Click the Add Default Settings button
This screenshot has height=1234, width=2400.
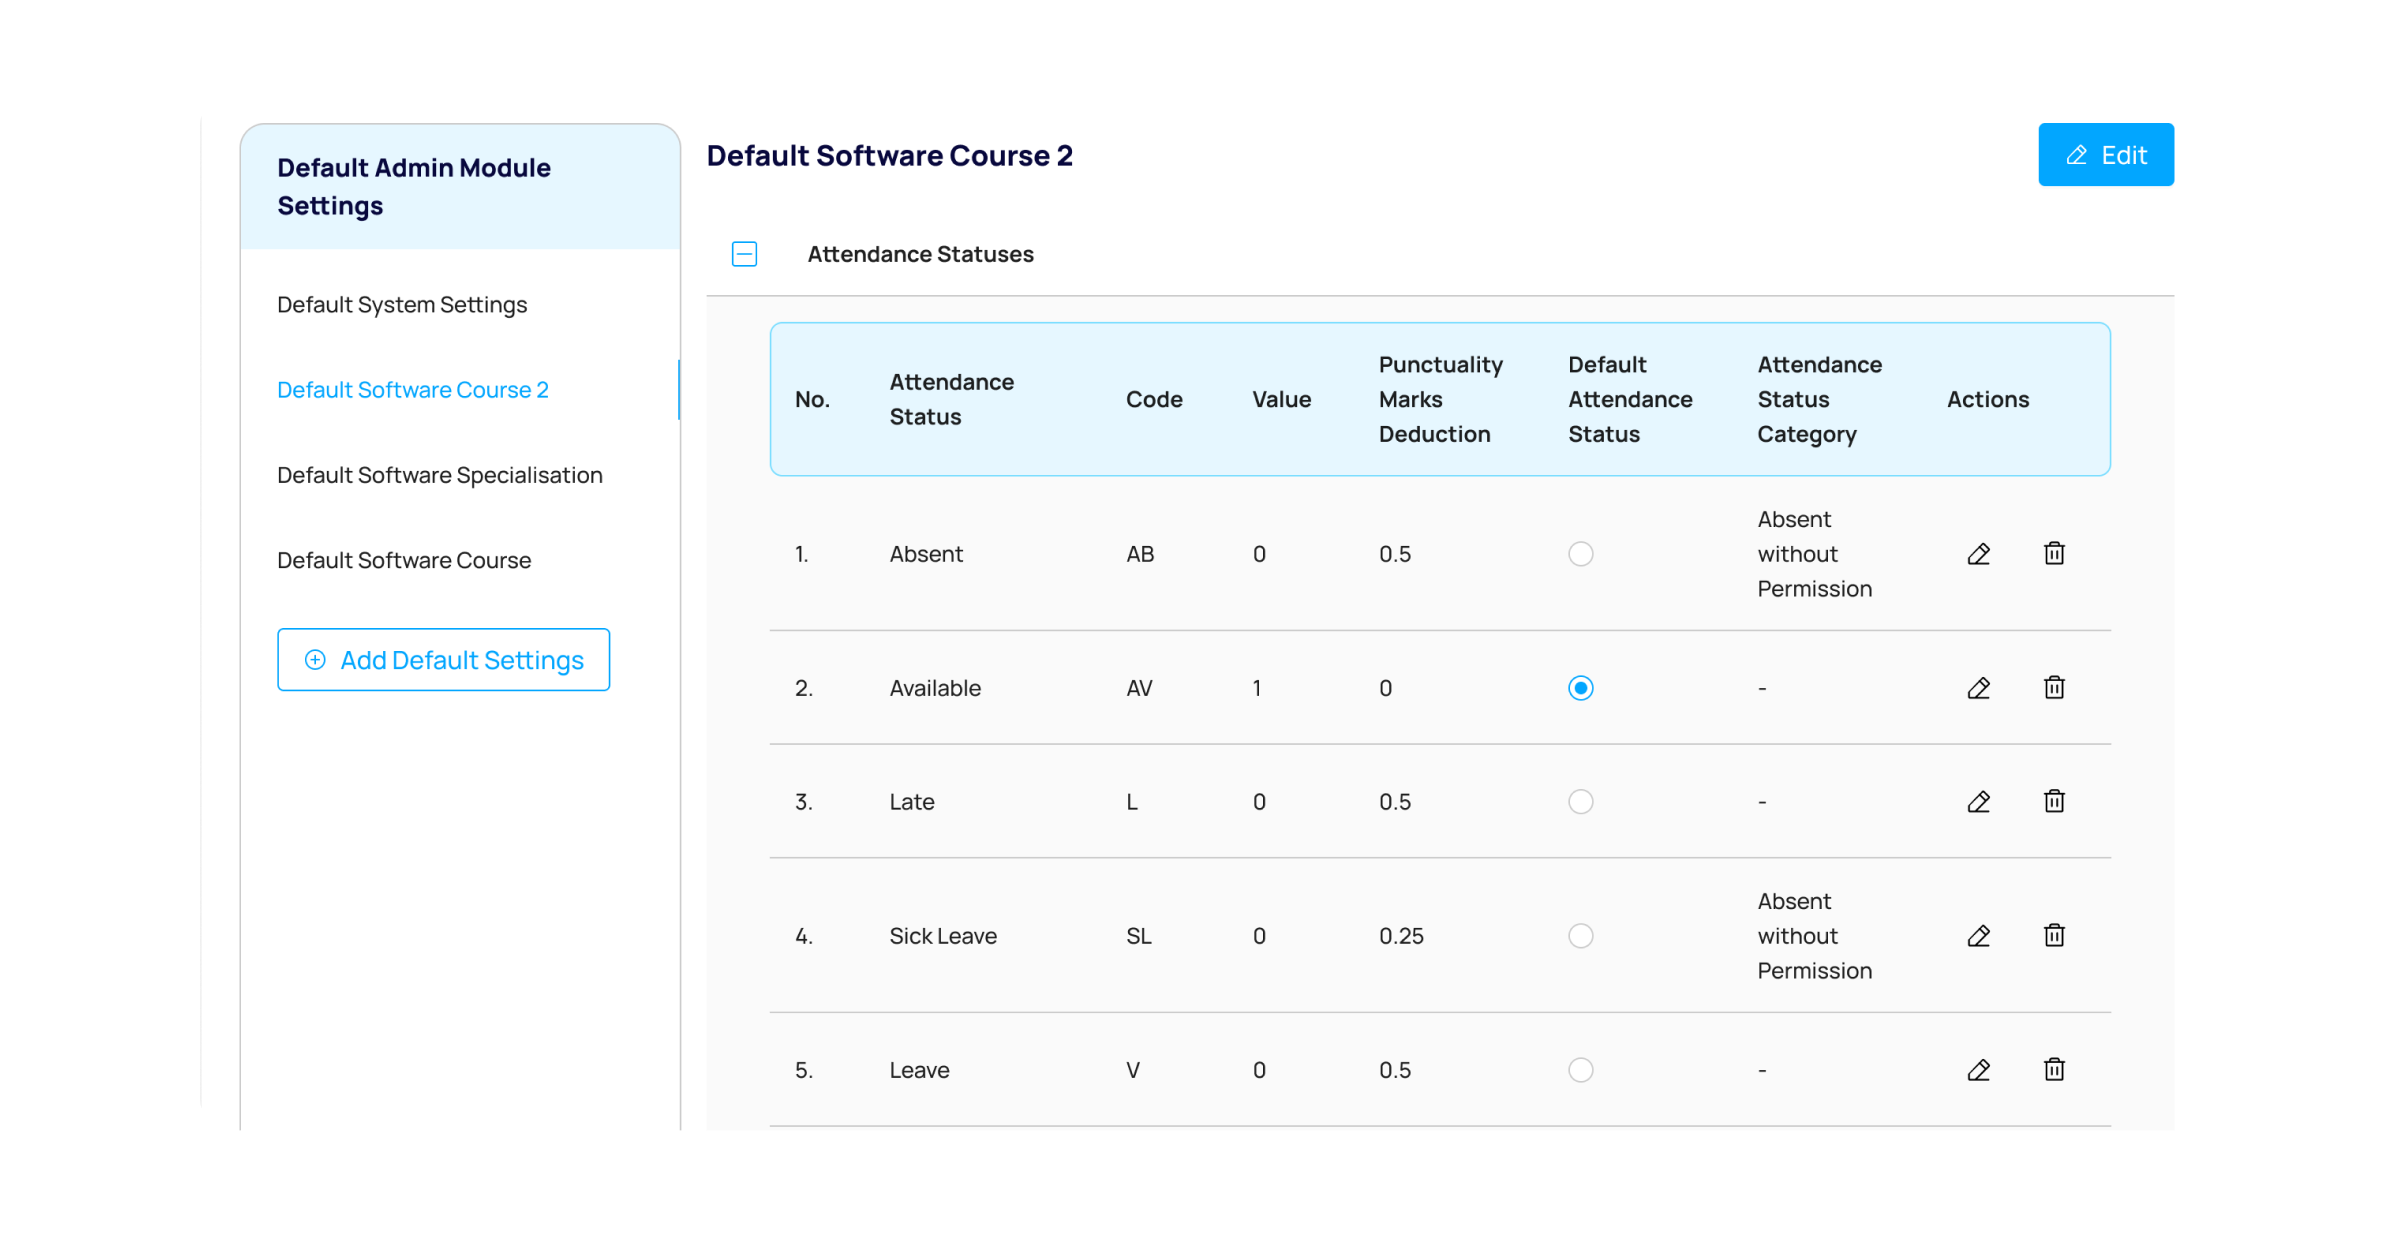(x=443, y=660)
